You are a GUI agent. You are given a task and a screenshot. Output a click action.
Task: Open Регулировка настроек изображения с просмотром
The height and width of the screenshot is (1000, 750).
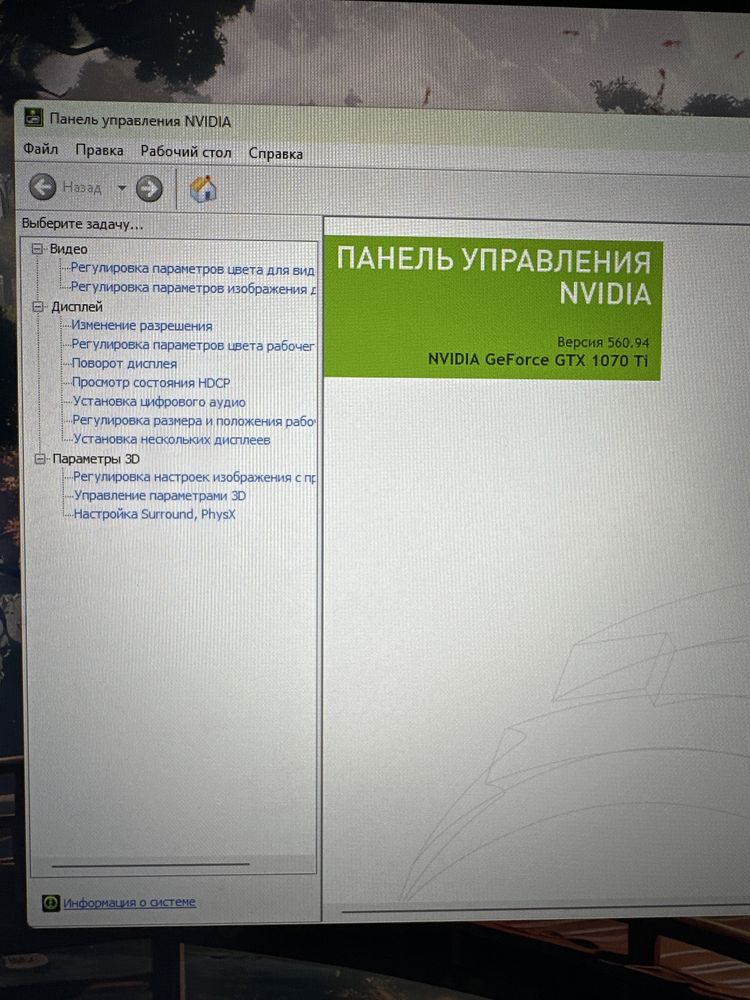[195, 477]
